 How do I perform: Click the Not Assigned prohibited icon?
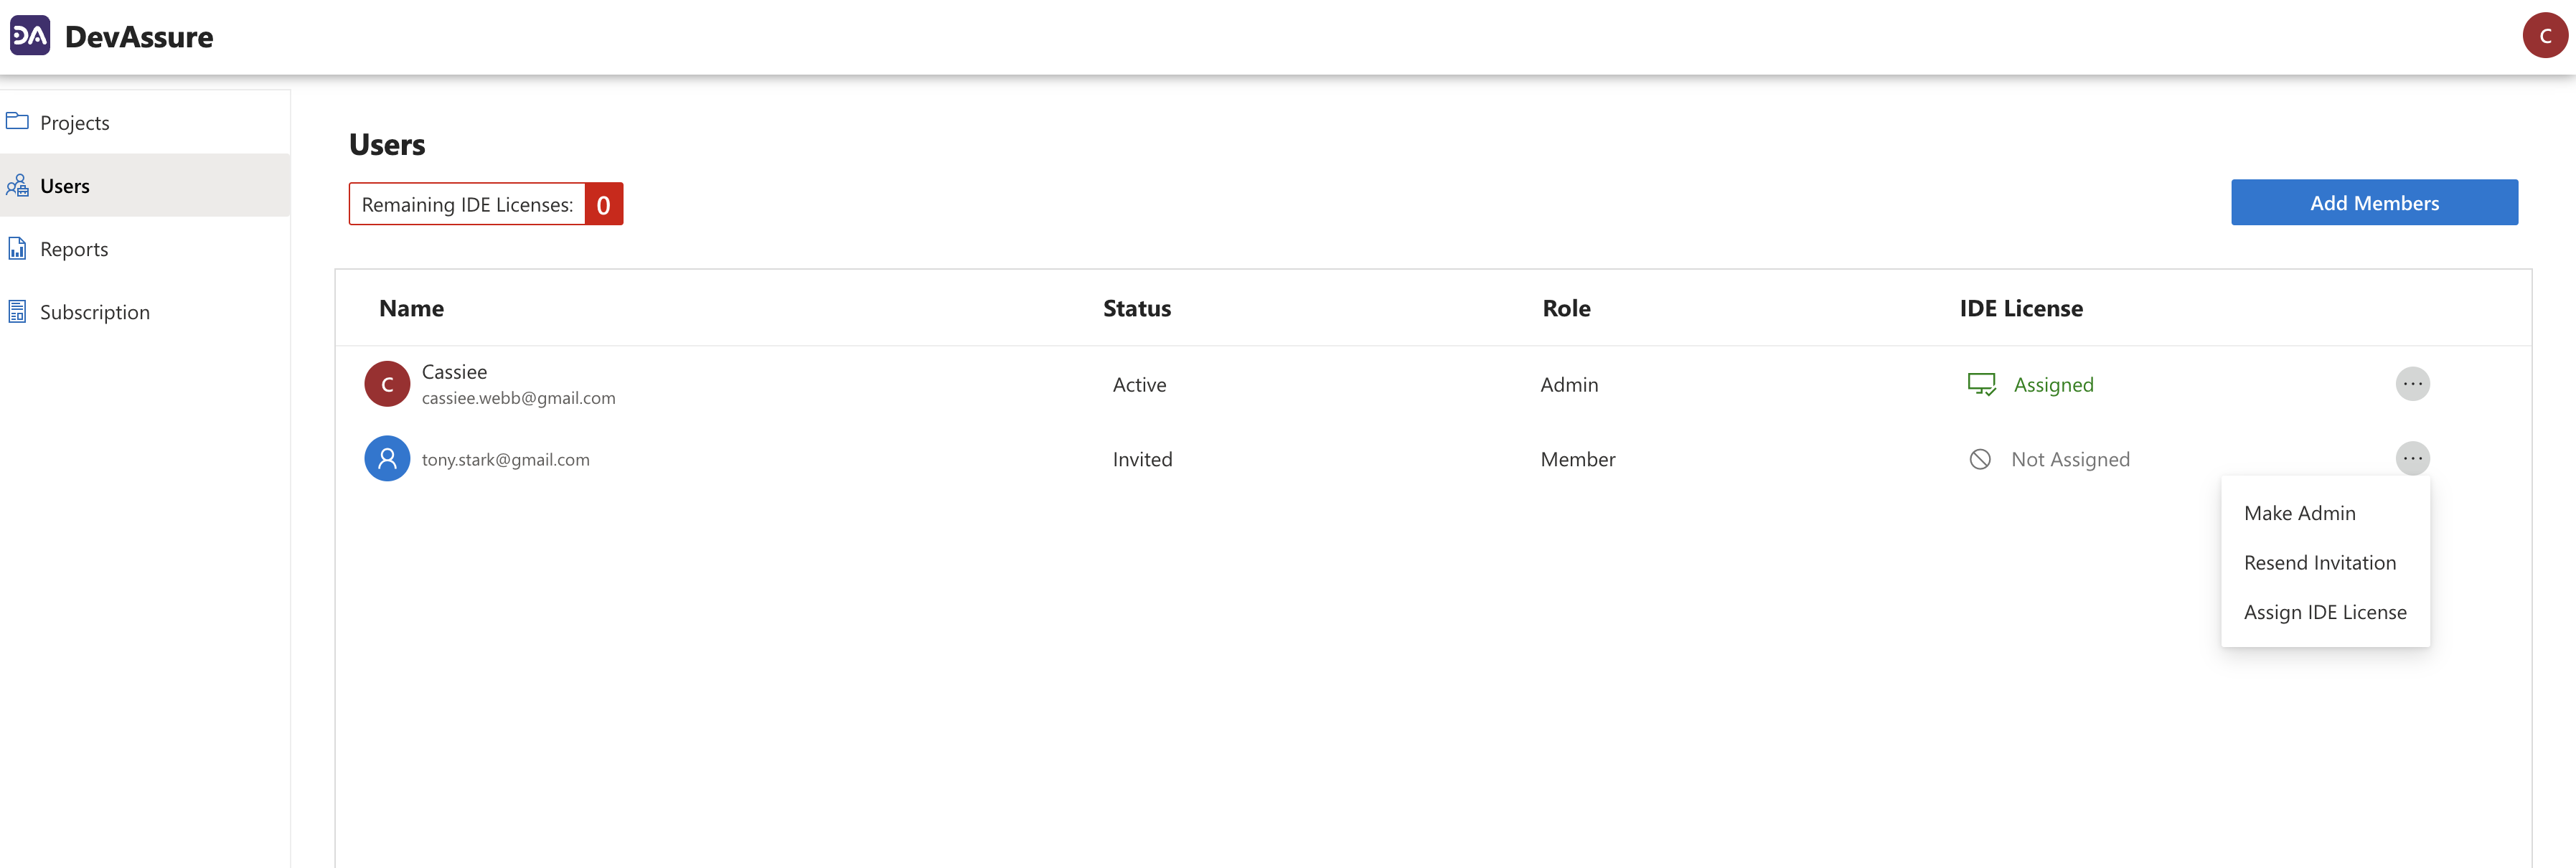(x=1980, y=459)
